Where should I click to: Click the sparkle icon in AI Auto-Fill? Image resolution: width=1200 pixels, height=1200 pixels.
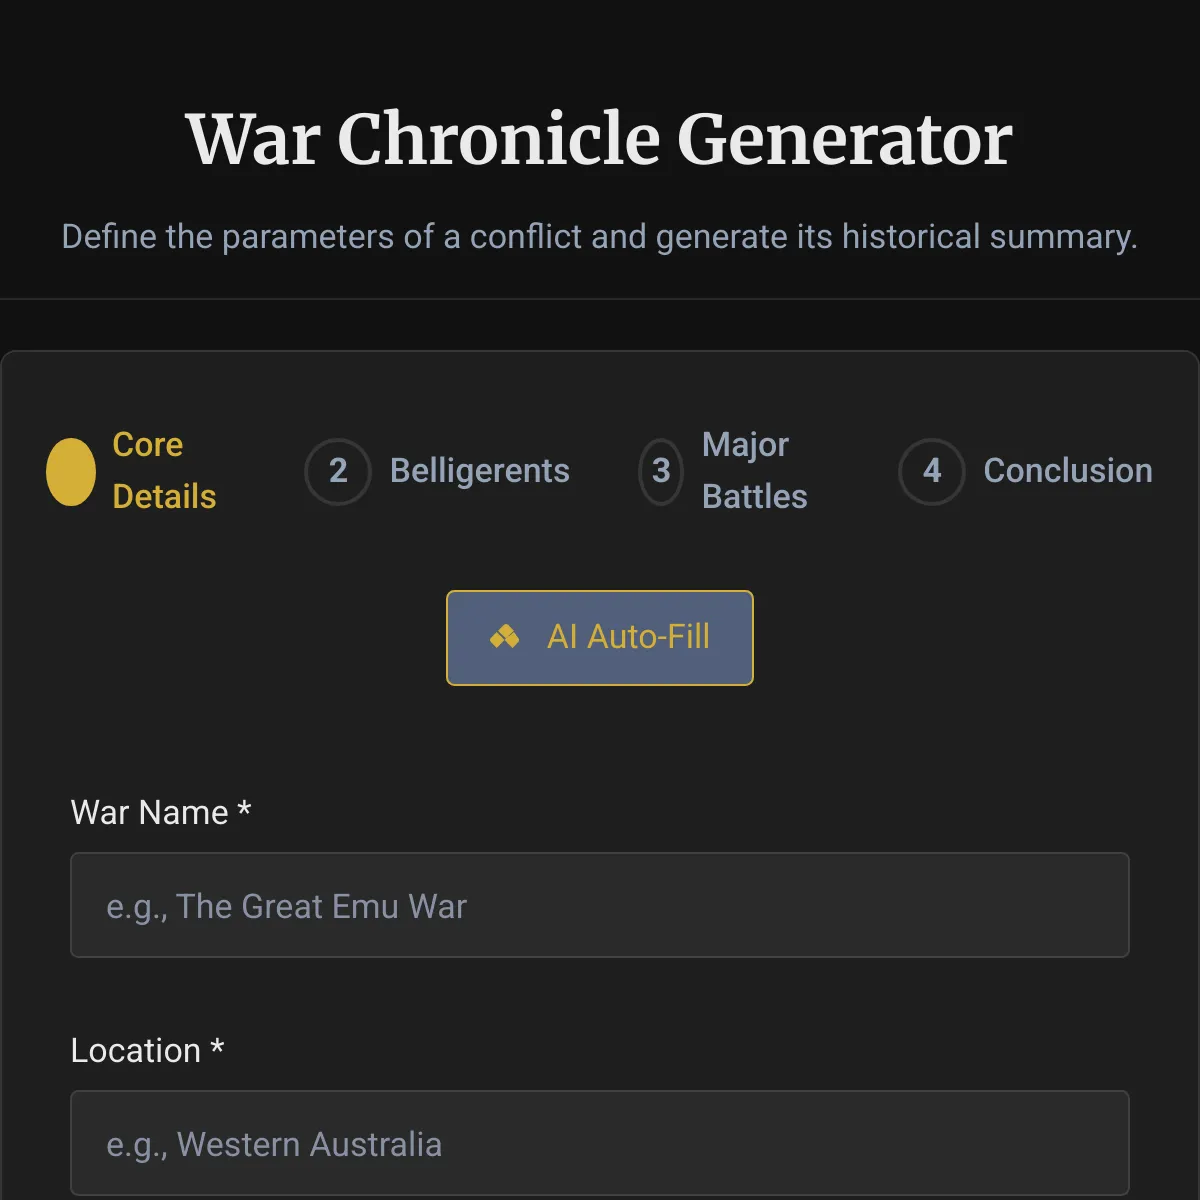point(505,637)
